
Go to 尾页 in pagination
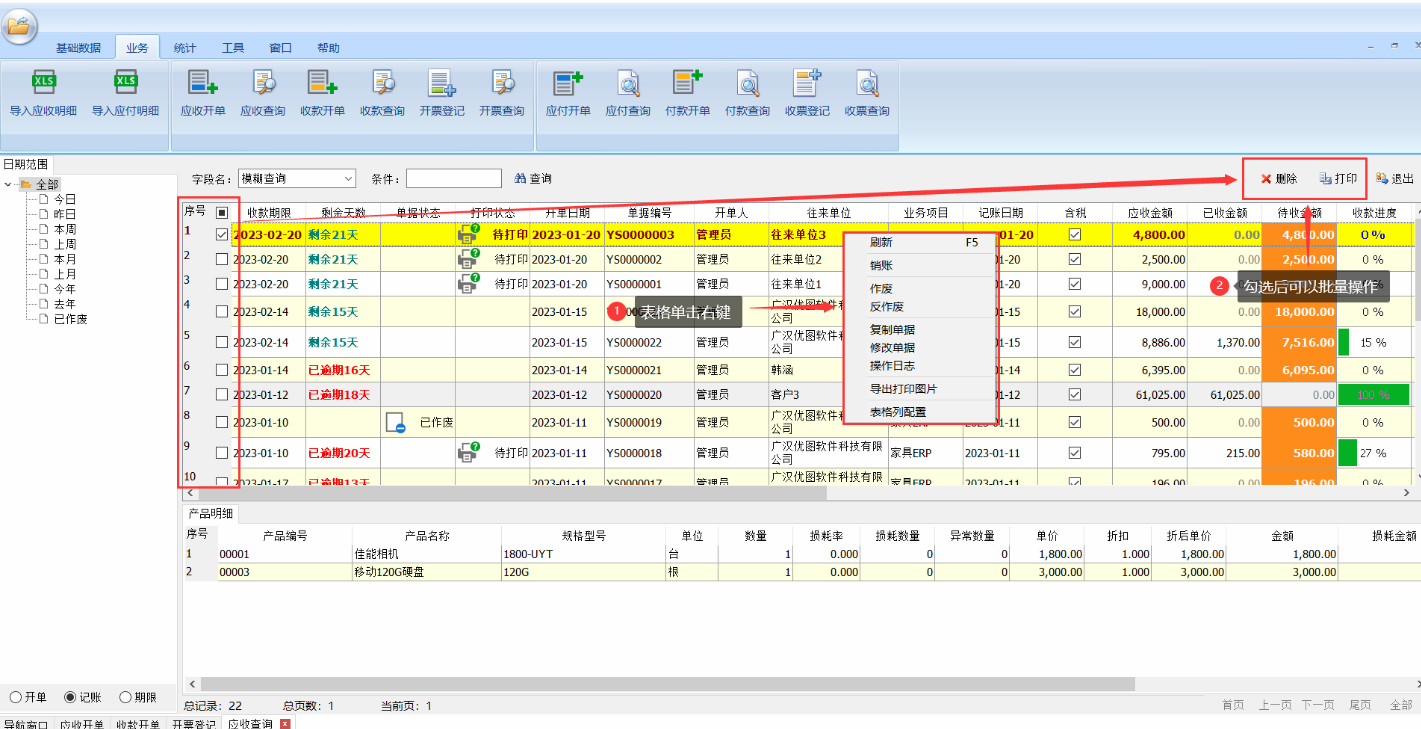(1360, 705)
